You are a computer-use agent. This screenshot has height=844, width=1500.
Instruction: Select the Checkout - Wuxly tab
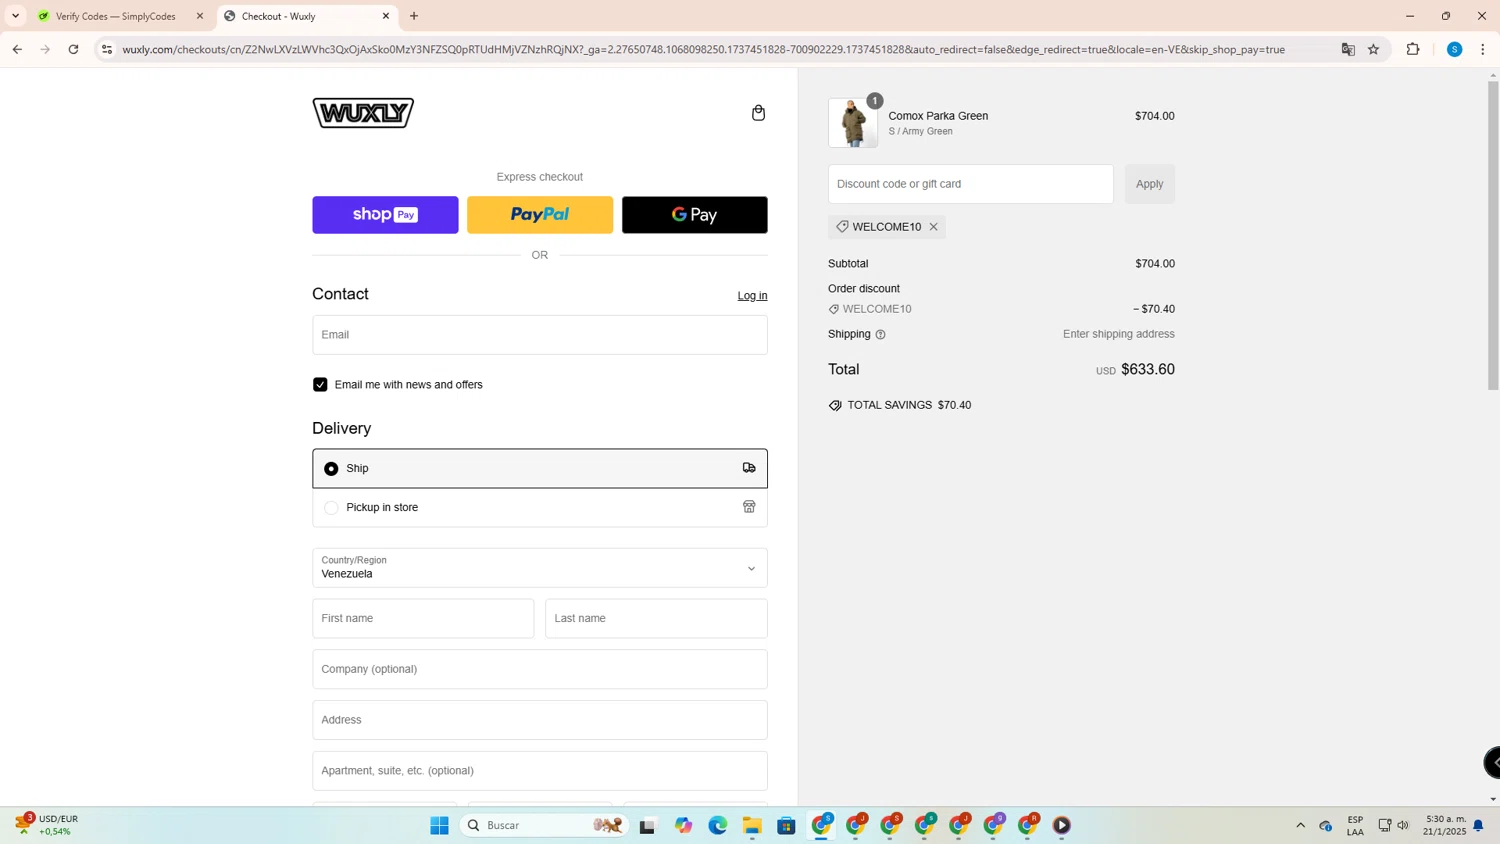point(306,16)
